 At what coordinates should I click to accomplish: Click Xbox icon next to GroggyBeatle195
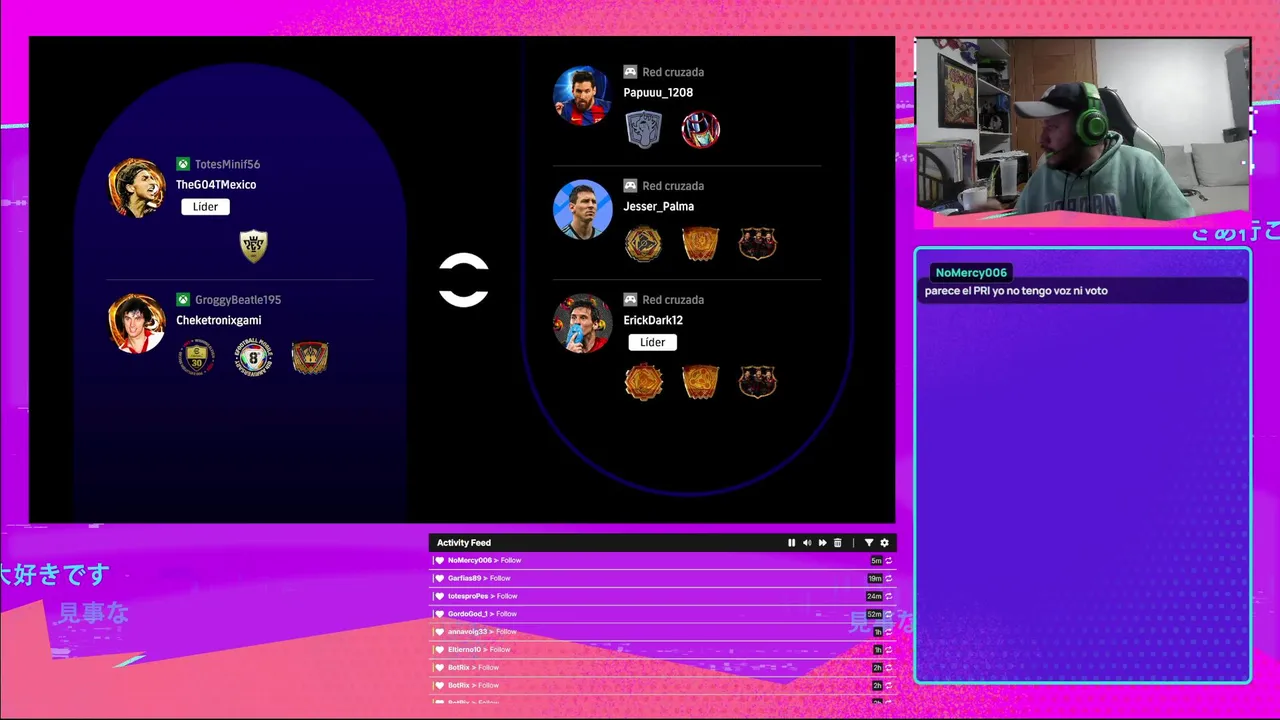pyautogui.click(x=183, y=300)
